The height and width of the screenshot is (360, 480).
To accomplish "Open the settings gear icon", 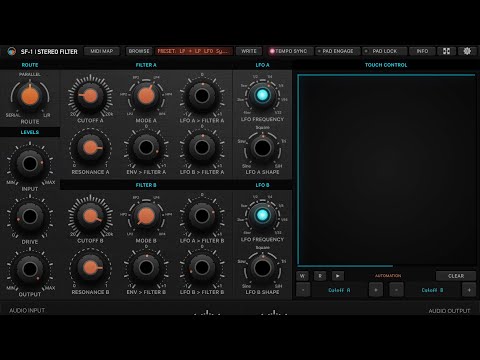I will click(467, 51).
